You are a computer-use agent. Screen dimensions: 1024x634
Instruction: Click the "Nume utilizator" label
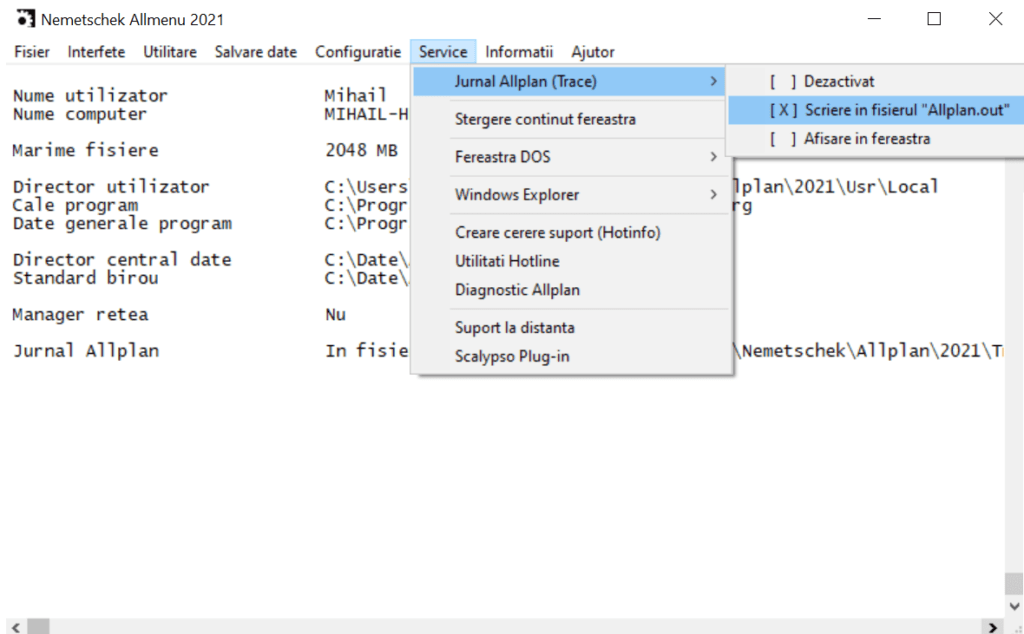(x=90, y=96)
